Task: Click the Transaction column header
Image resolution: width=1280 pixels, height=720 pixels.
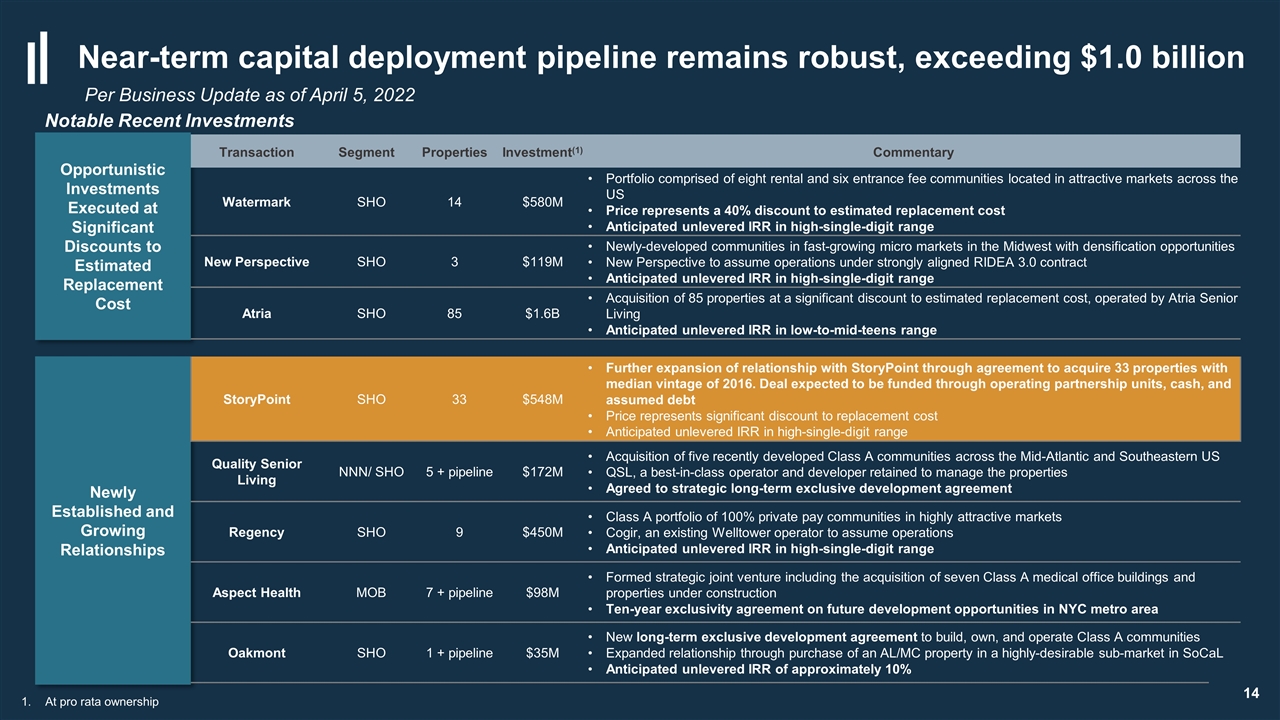Action: (257, 152)
